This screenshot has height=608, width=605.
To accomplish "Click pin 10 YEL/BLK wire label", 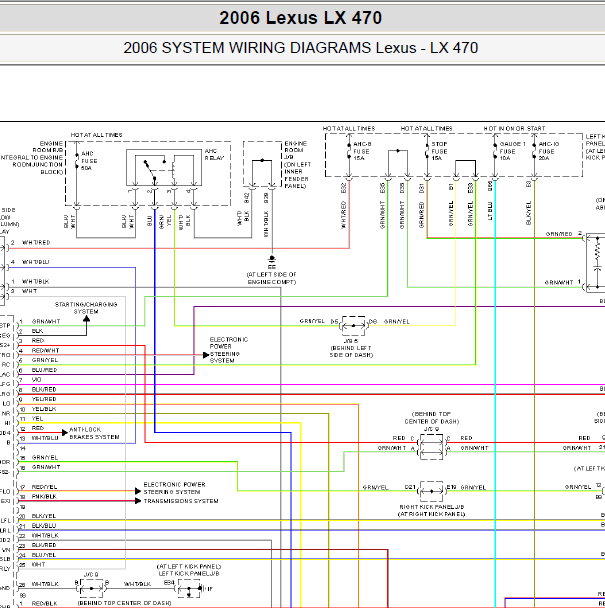I will 44,409.
